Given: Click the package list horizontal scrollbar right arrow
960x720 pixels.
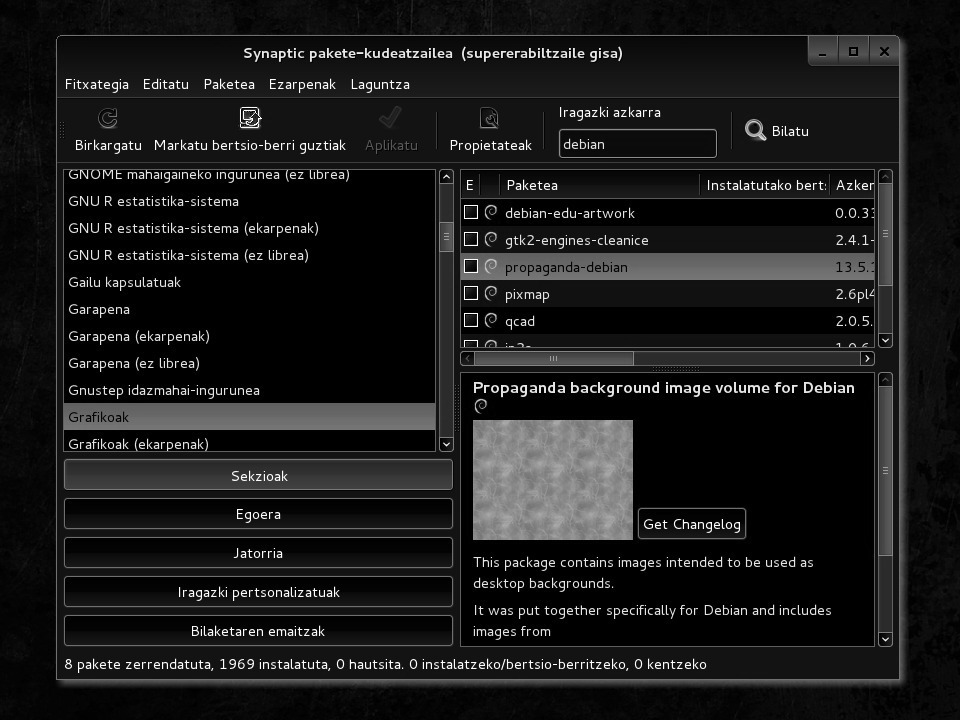Looking at the screenshot, I should [x=867, y=358].
